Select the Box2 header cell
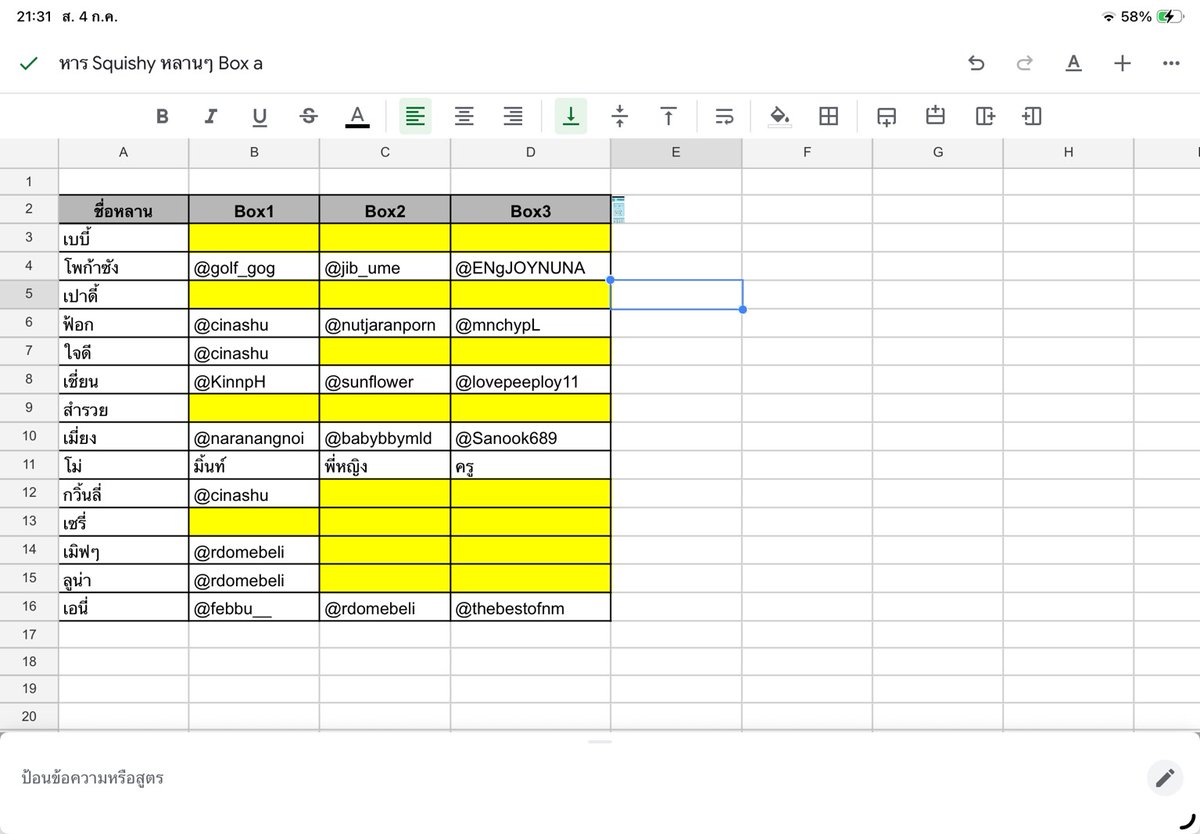This screenshot has width=1200, height=834. coord(385,210)
